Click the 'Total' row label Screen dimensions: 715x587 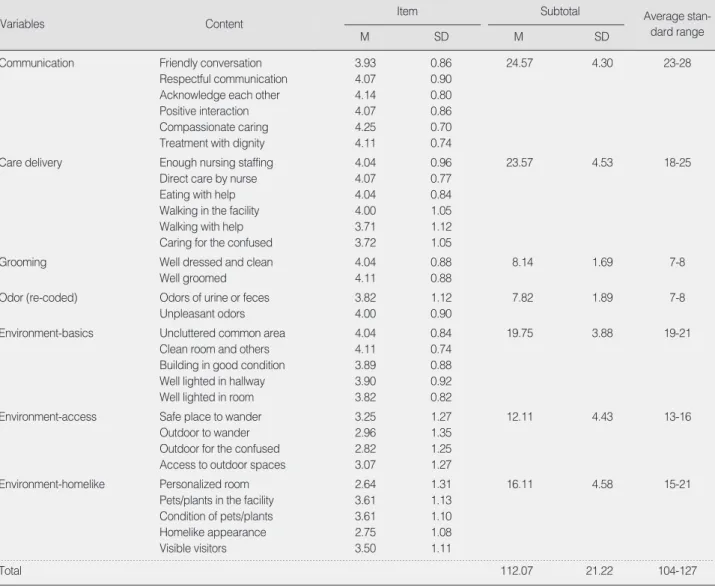coord(11,571)
